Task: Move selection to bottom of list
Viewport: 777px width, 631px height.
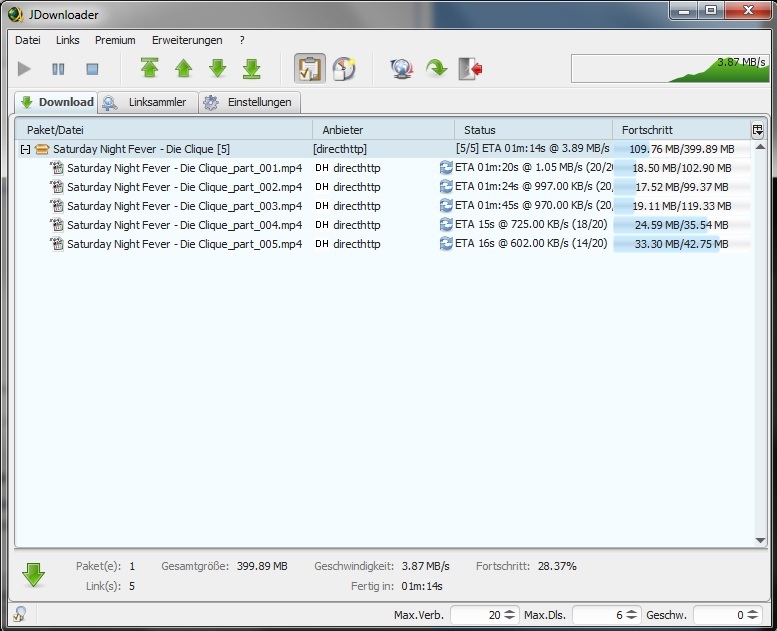Action: coord(252,68)
